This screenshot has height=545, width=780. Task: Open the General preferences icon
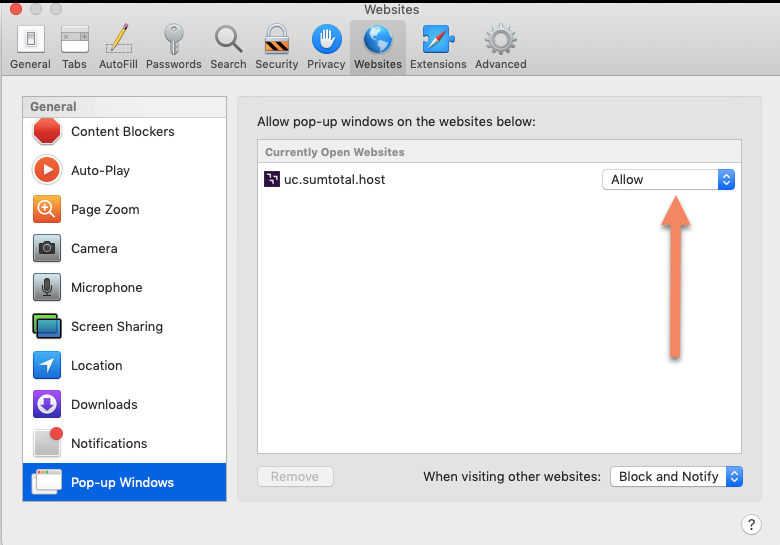[31, 39]
